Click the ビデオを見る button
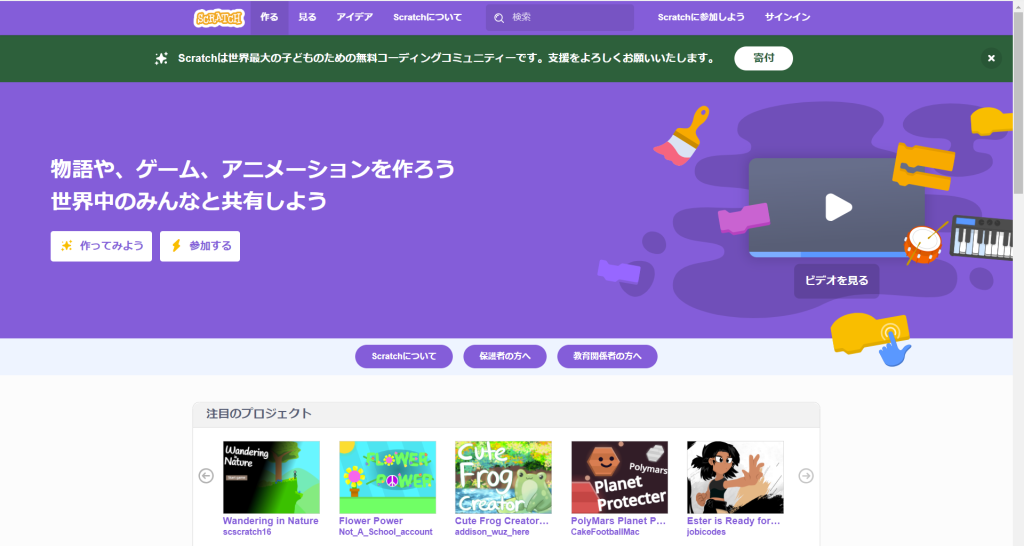Image resolution: width=1024 pixels, height=546 pixels. pyautogui.click(x=836, y=281)
